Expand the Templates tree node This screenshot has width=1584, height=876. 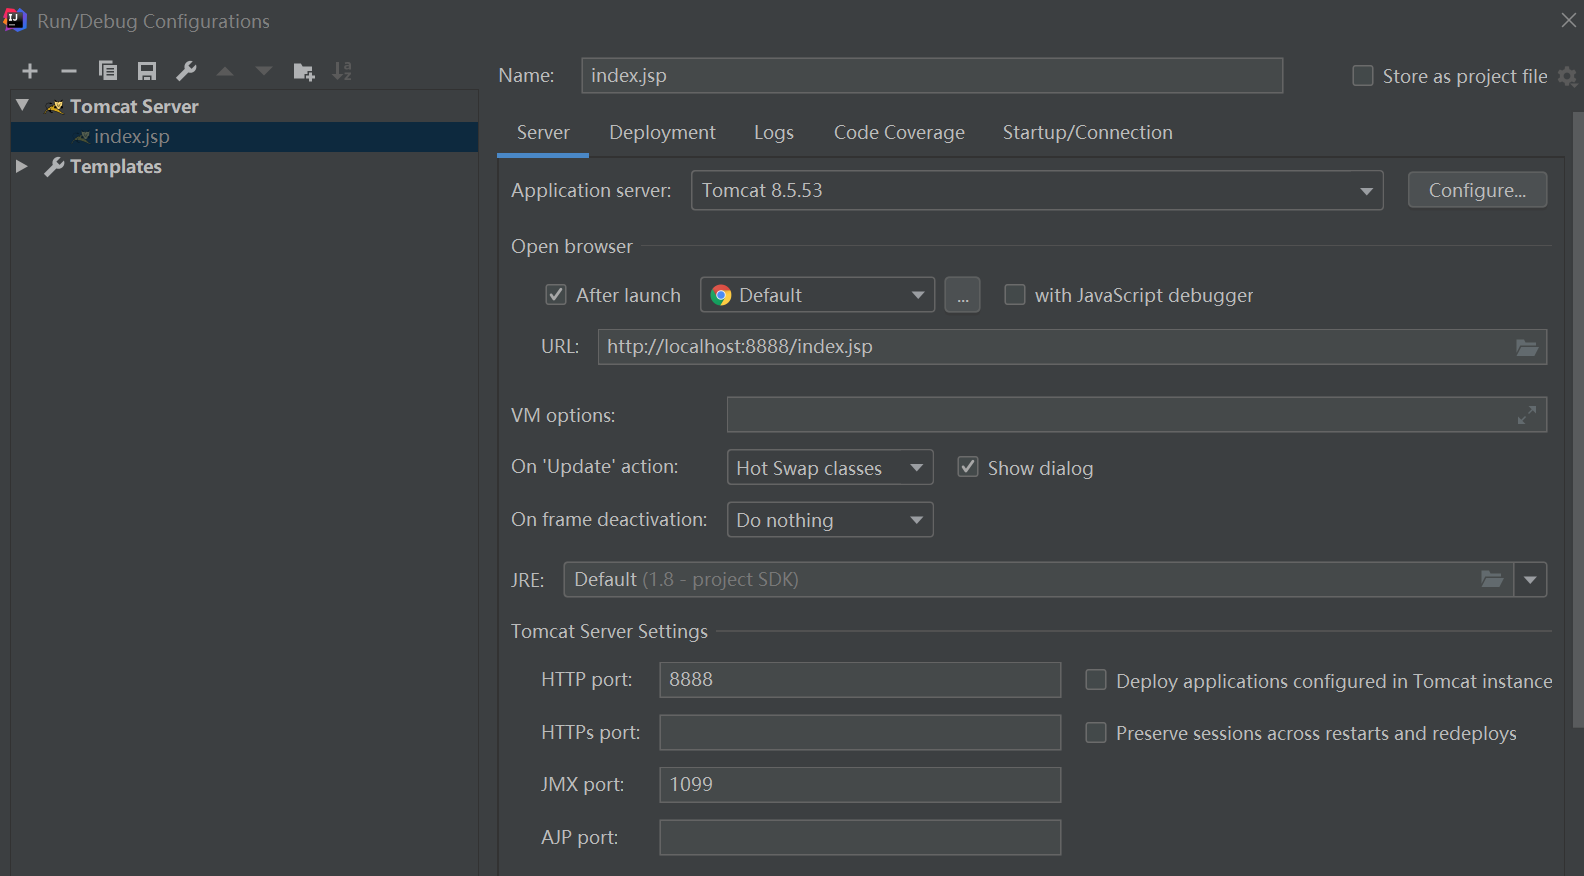pos(22,166)
